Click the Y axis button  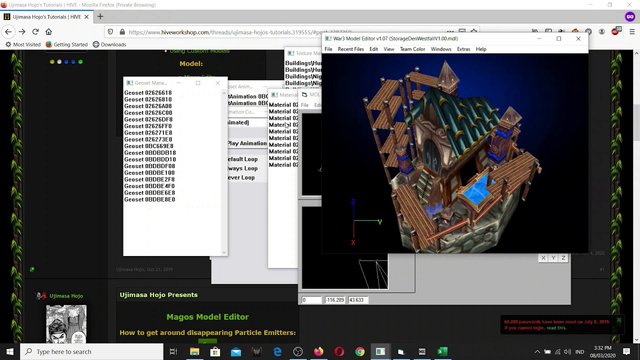click(553, 258)
